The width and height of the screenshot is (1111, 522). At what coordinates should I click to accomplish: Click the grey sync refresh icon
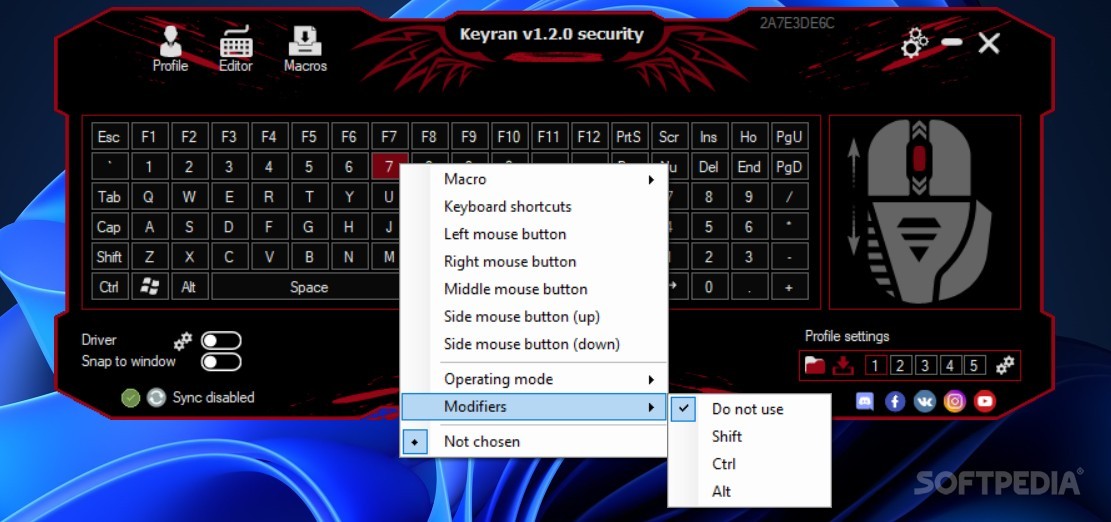[156, 398]
